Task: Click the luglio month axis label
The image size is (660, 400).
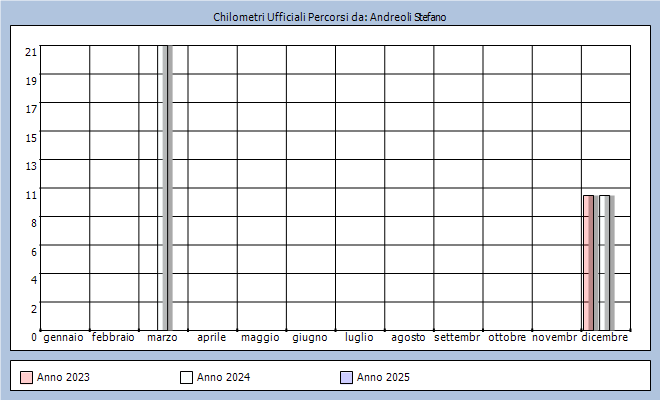Action: pos(359,338)
